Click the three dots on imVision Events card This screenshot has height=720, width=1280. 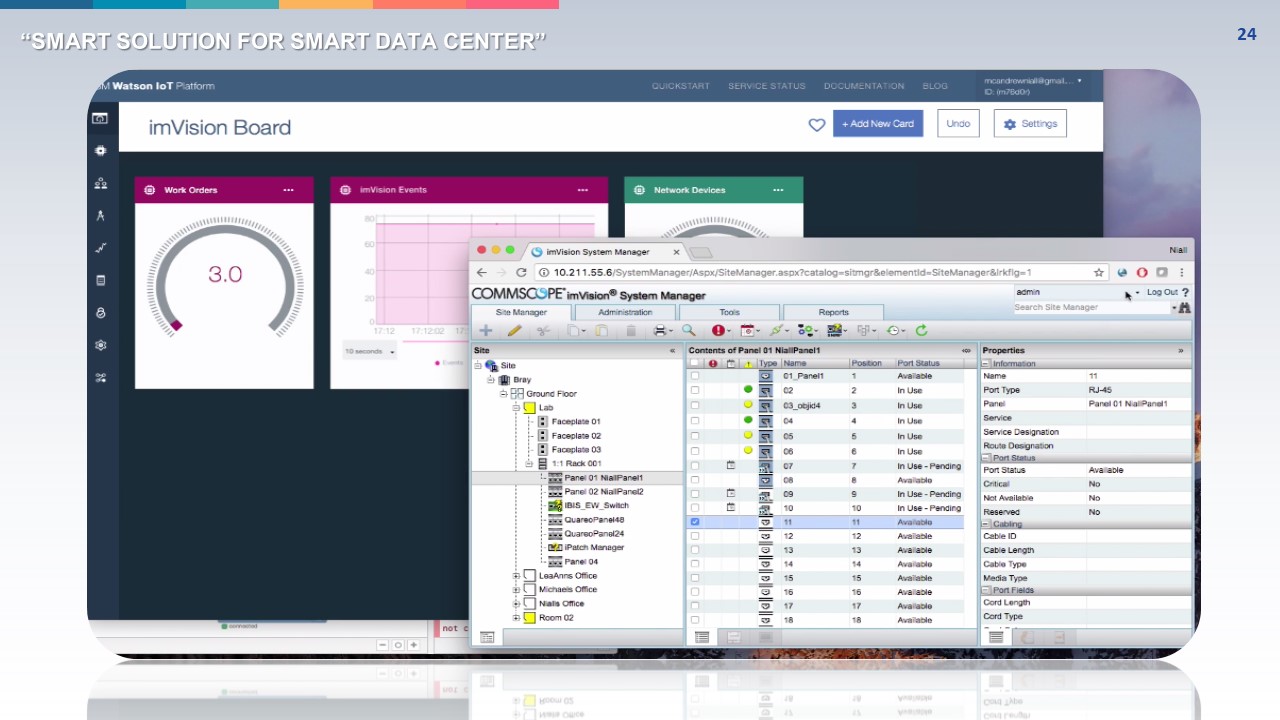tap(583, 190)
